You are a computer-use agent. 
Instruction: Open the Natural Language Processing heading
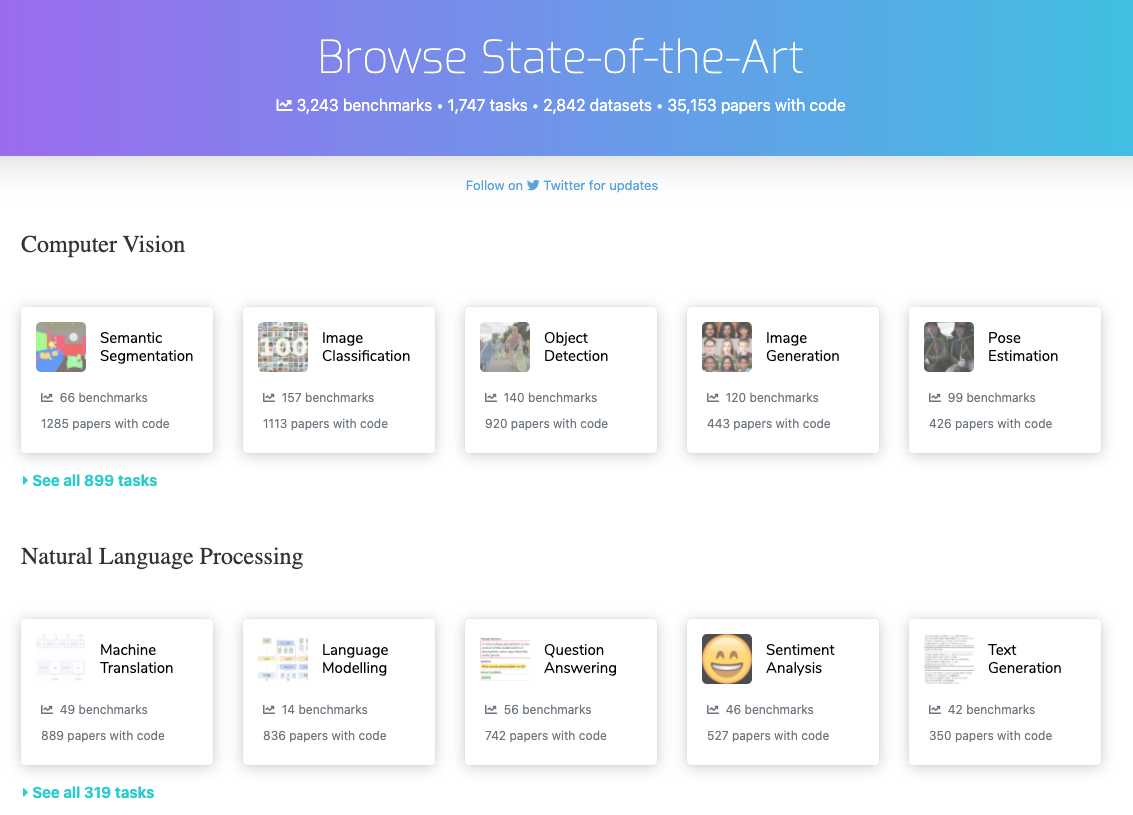[162, 557]
